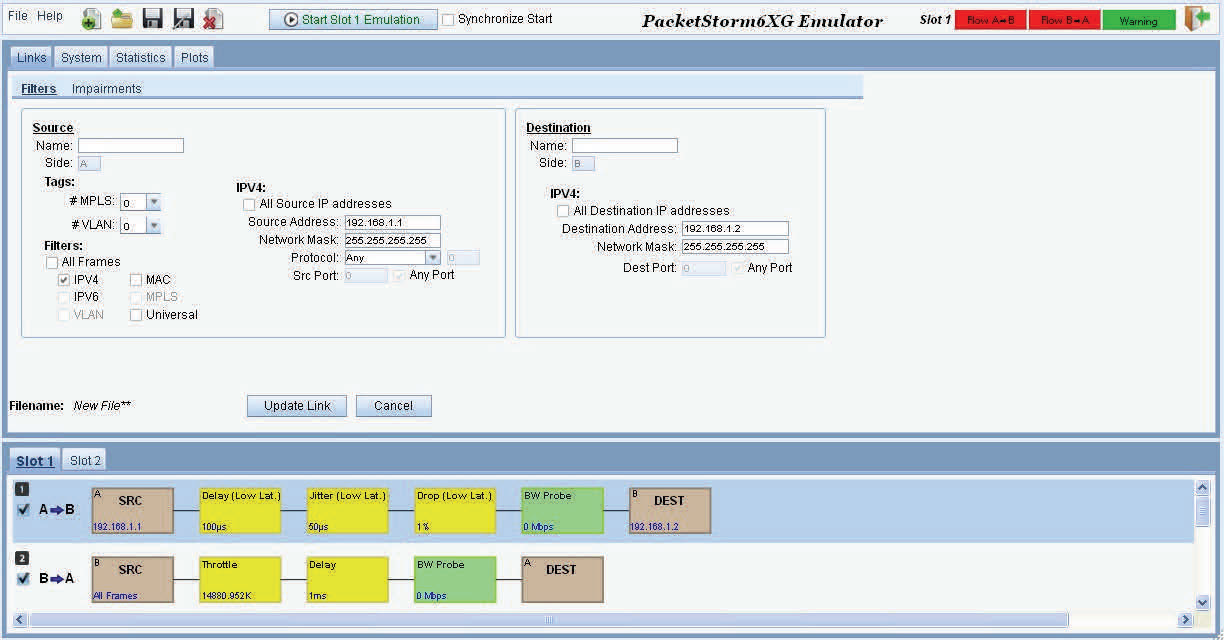The height and width of the screenshot is (640, 1224).
Task: Switch to the Plots tab
Action: [x=194, y=58]
